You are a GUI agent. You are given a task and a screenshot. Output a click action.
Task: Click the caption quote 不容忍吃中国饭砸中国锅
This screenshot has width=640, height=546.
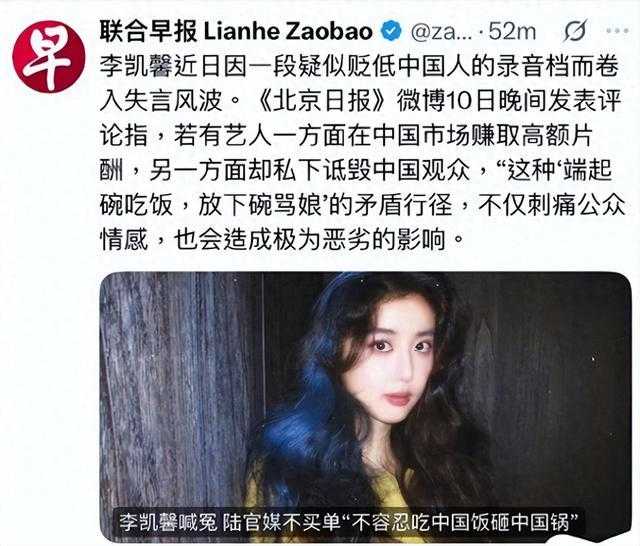(461, 522)
